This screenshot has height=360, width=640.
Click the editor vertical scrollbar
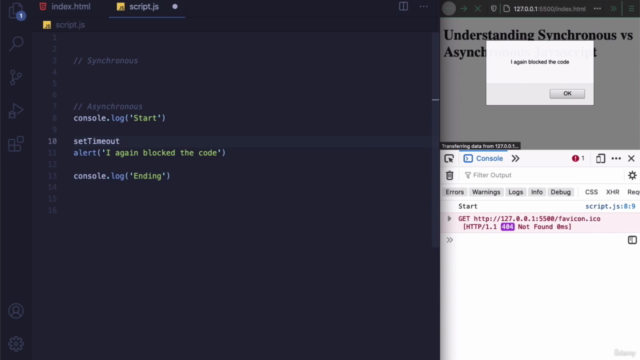[435, 139]
